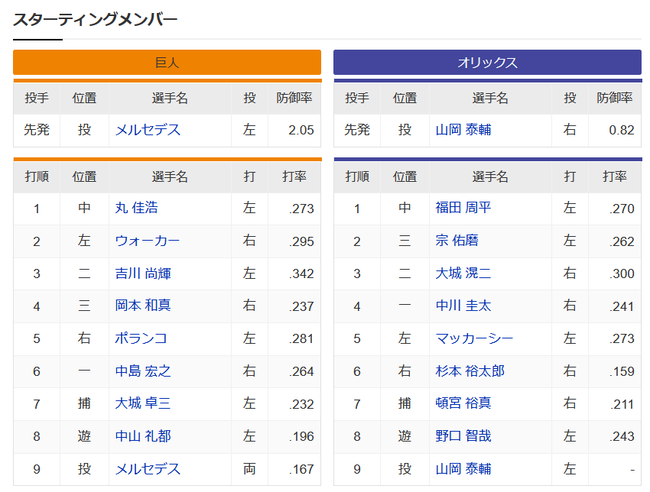Click 選手名 header in Orix batting table

click(x=490, y=177)
